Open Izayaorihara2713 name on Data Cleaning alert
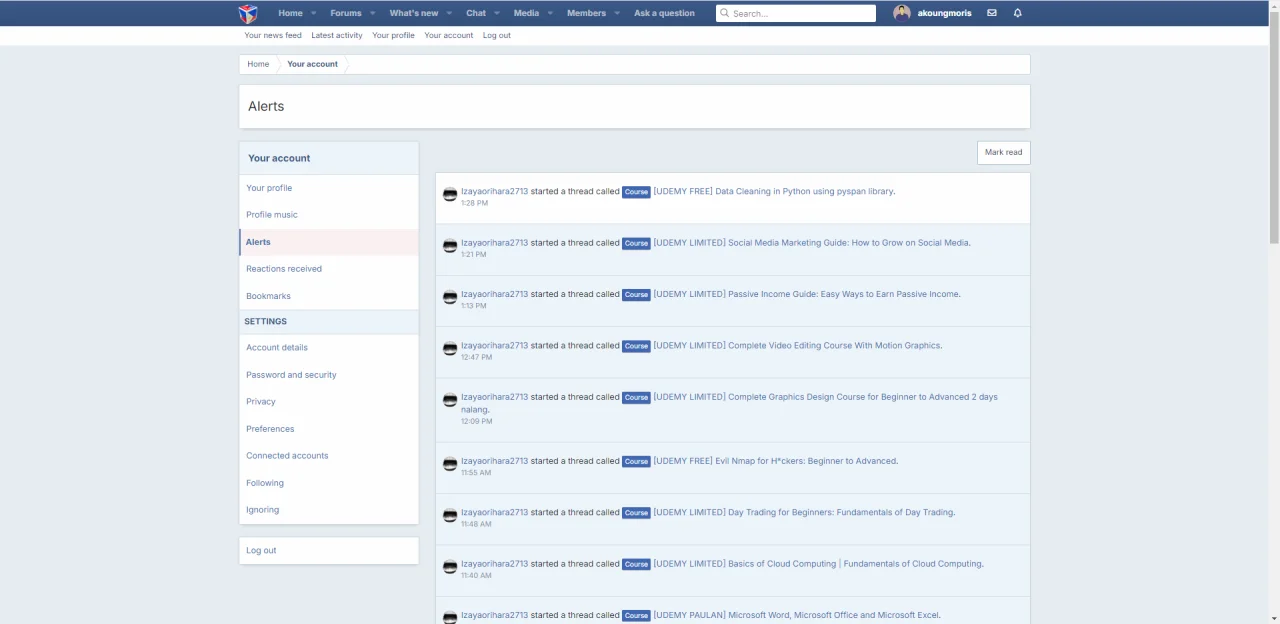Image resolution: width=1280 pixels, height=624 pixels. [x=494, y=191]
